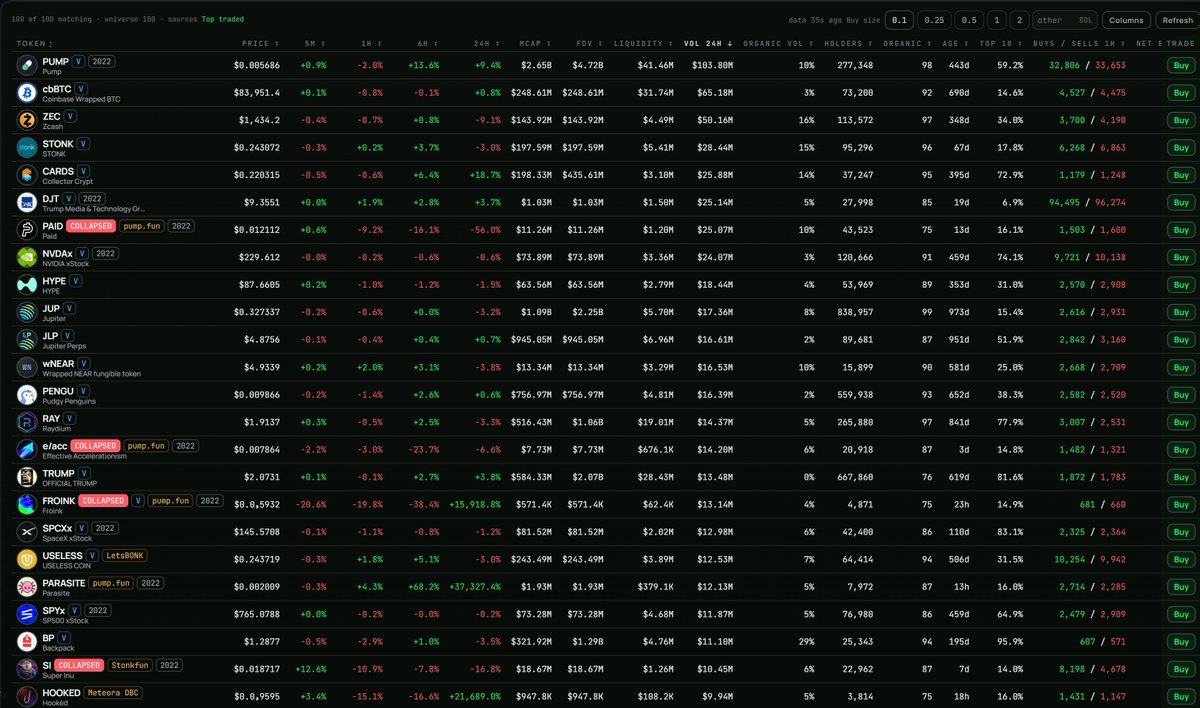Viewport: 1200px width, 708px height.
Task: Toggle VOL 24H sort direction
Action: tap(708, 44)
